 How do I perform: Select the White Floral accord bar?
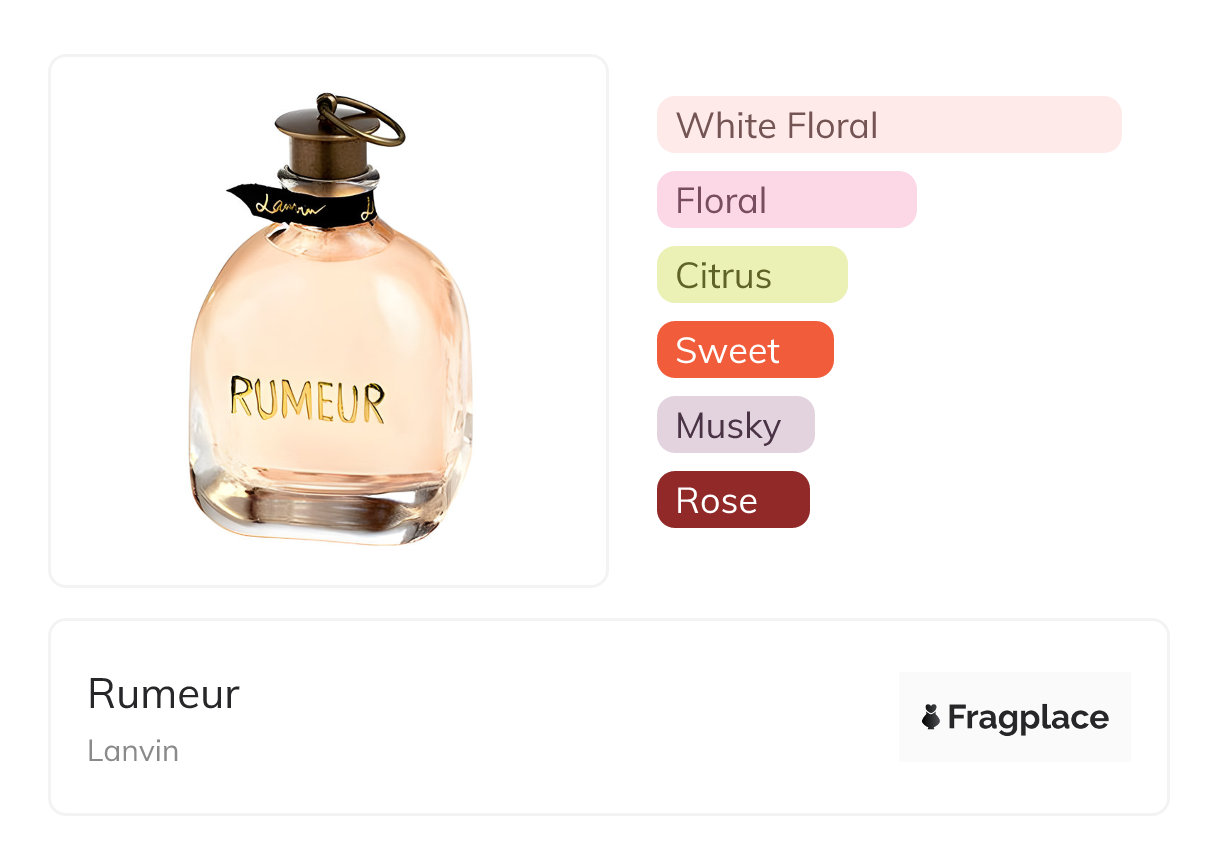tap(889, 125)
